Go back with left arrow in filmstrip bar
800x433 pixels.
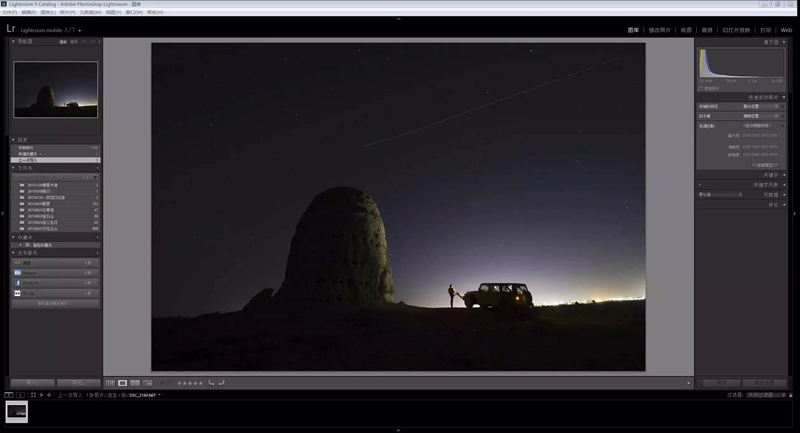[41, 395]
